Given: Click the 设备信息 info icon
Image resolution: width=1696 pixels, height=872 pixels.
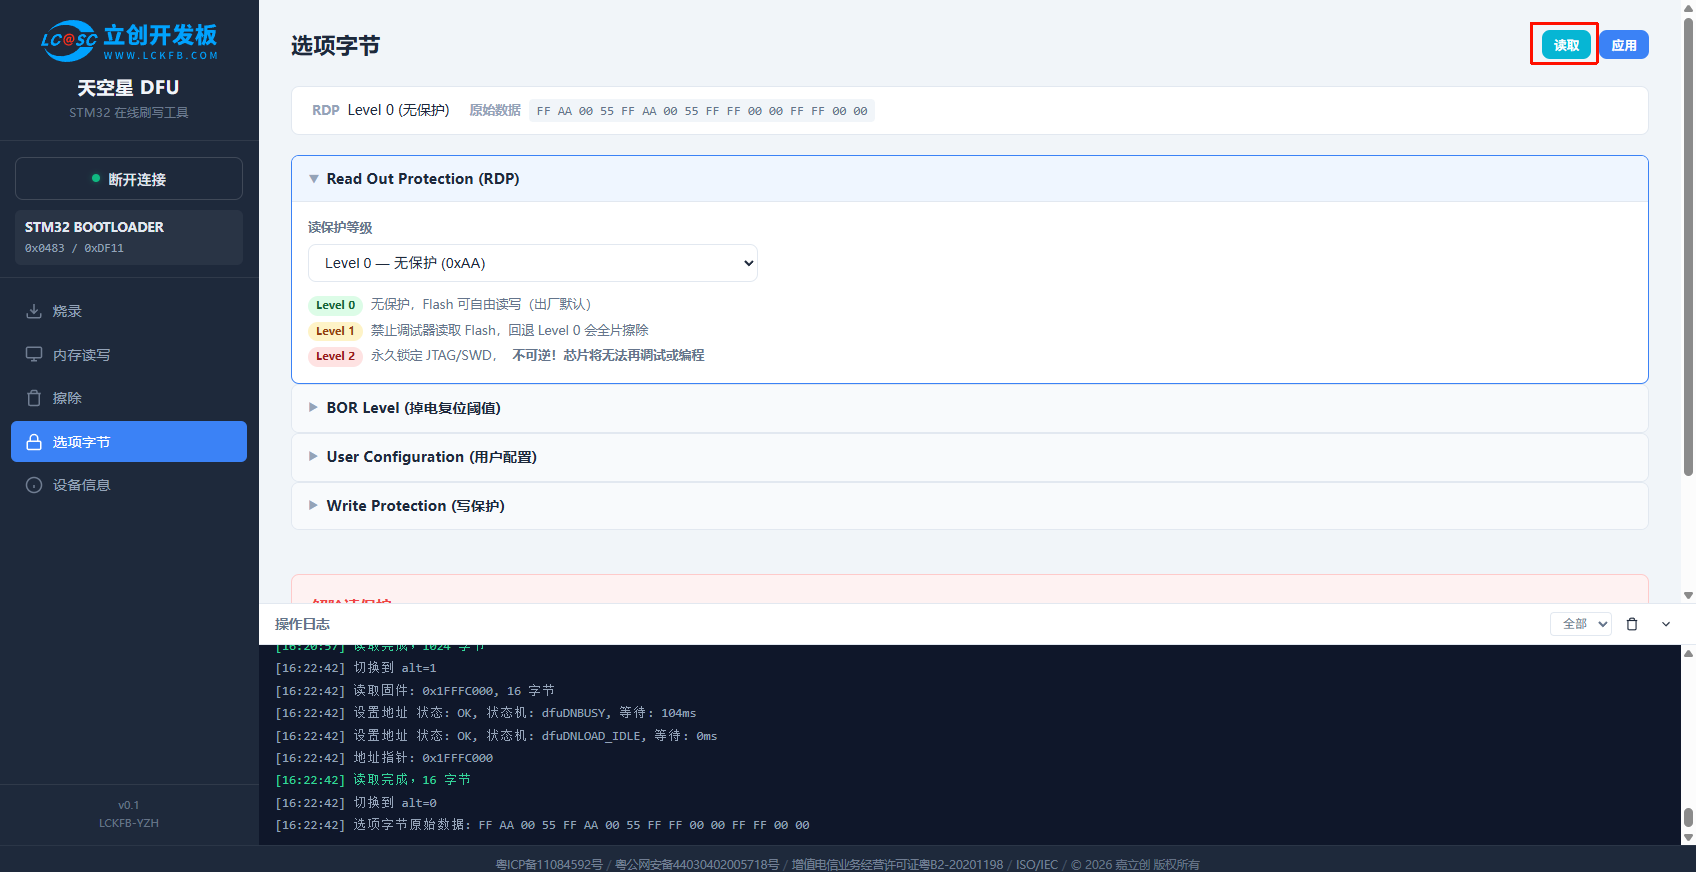Looking at the screenshot, I should (34, 485).
